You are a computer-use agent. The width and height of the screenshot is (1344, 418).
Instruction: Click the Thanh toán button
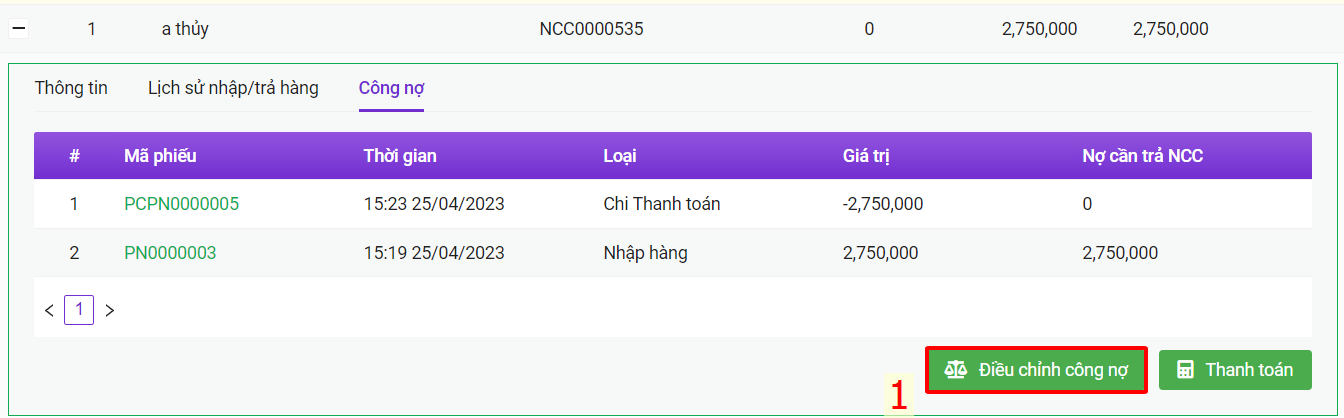[1235, 370]
